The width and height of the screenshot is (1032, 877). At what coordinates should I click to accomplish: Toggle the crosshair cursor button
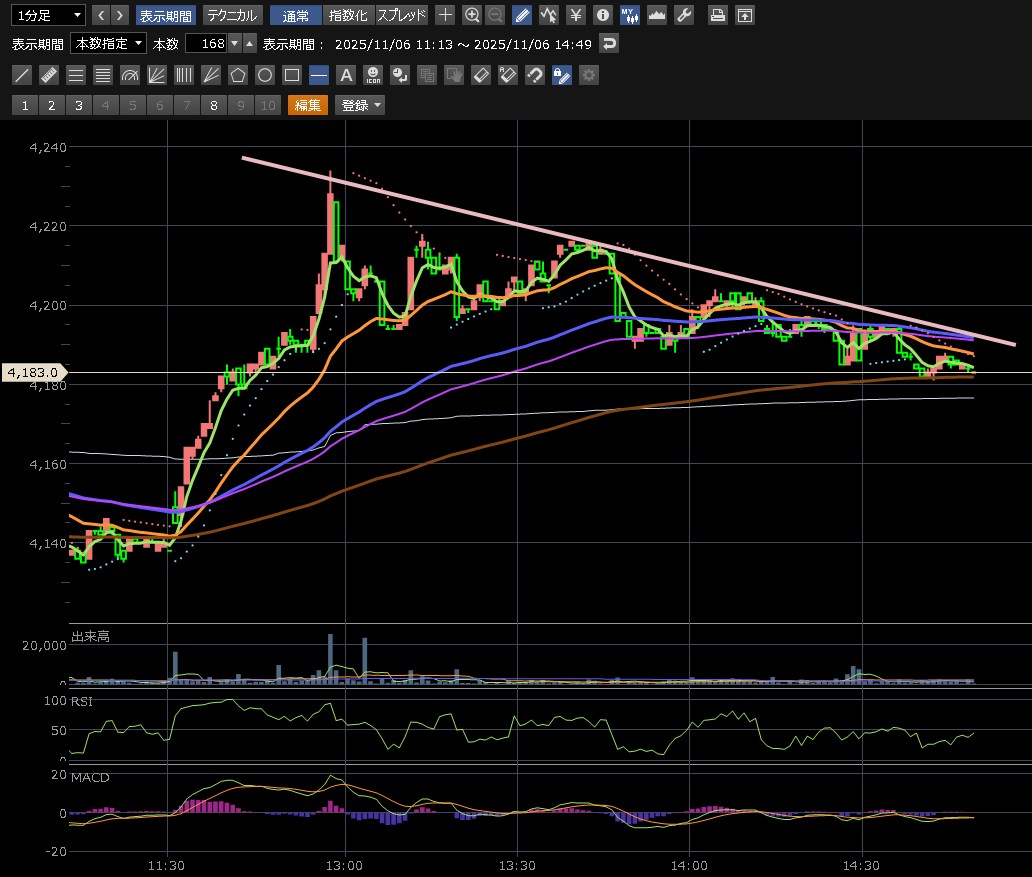[445, 15]
